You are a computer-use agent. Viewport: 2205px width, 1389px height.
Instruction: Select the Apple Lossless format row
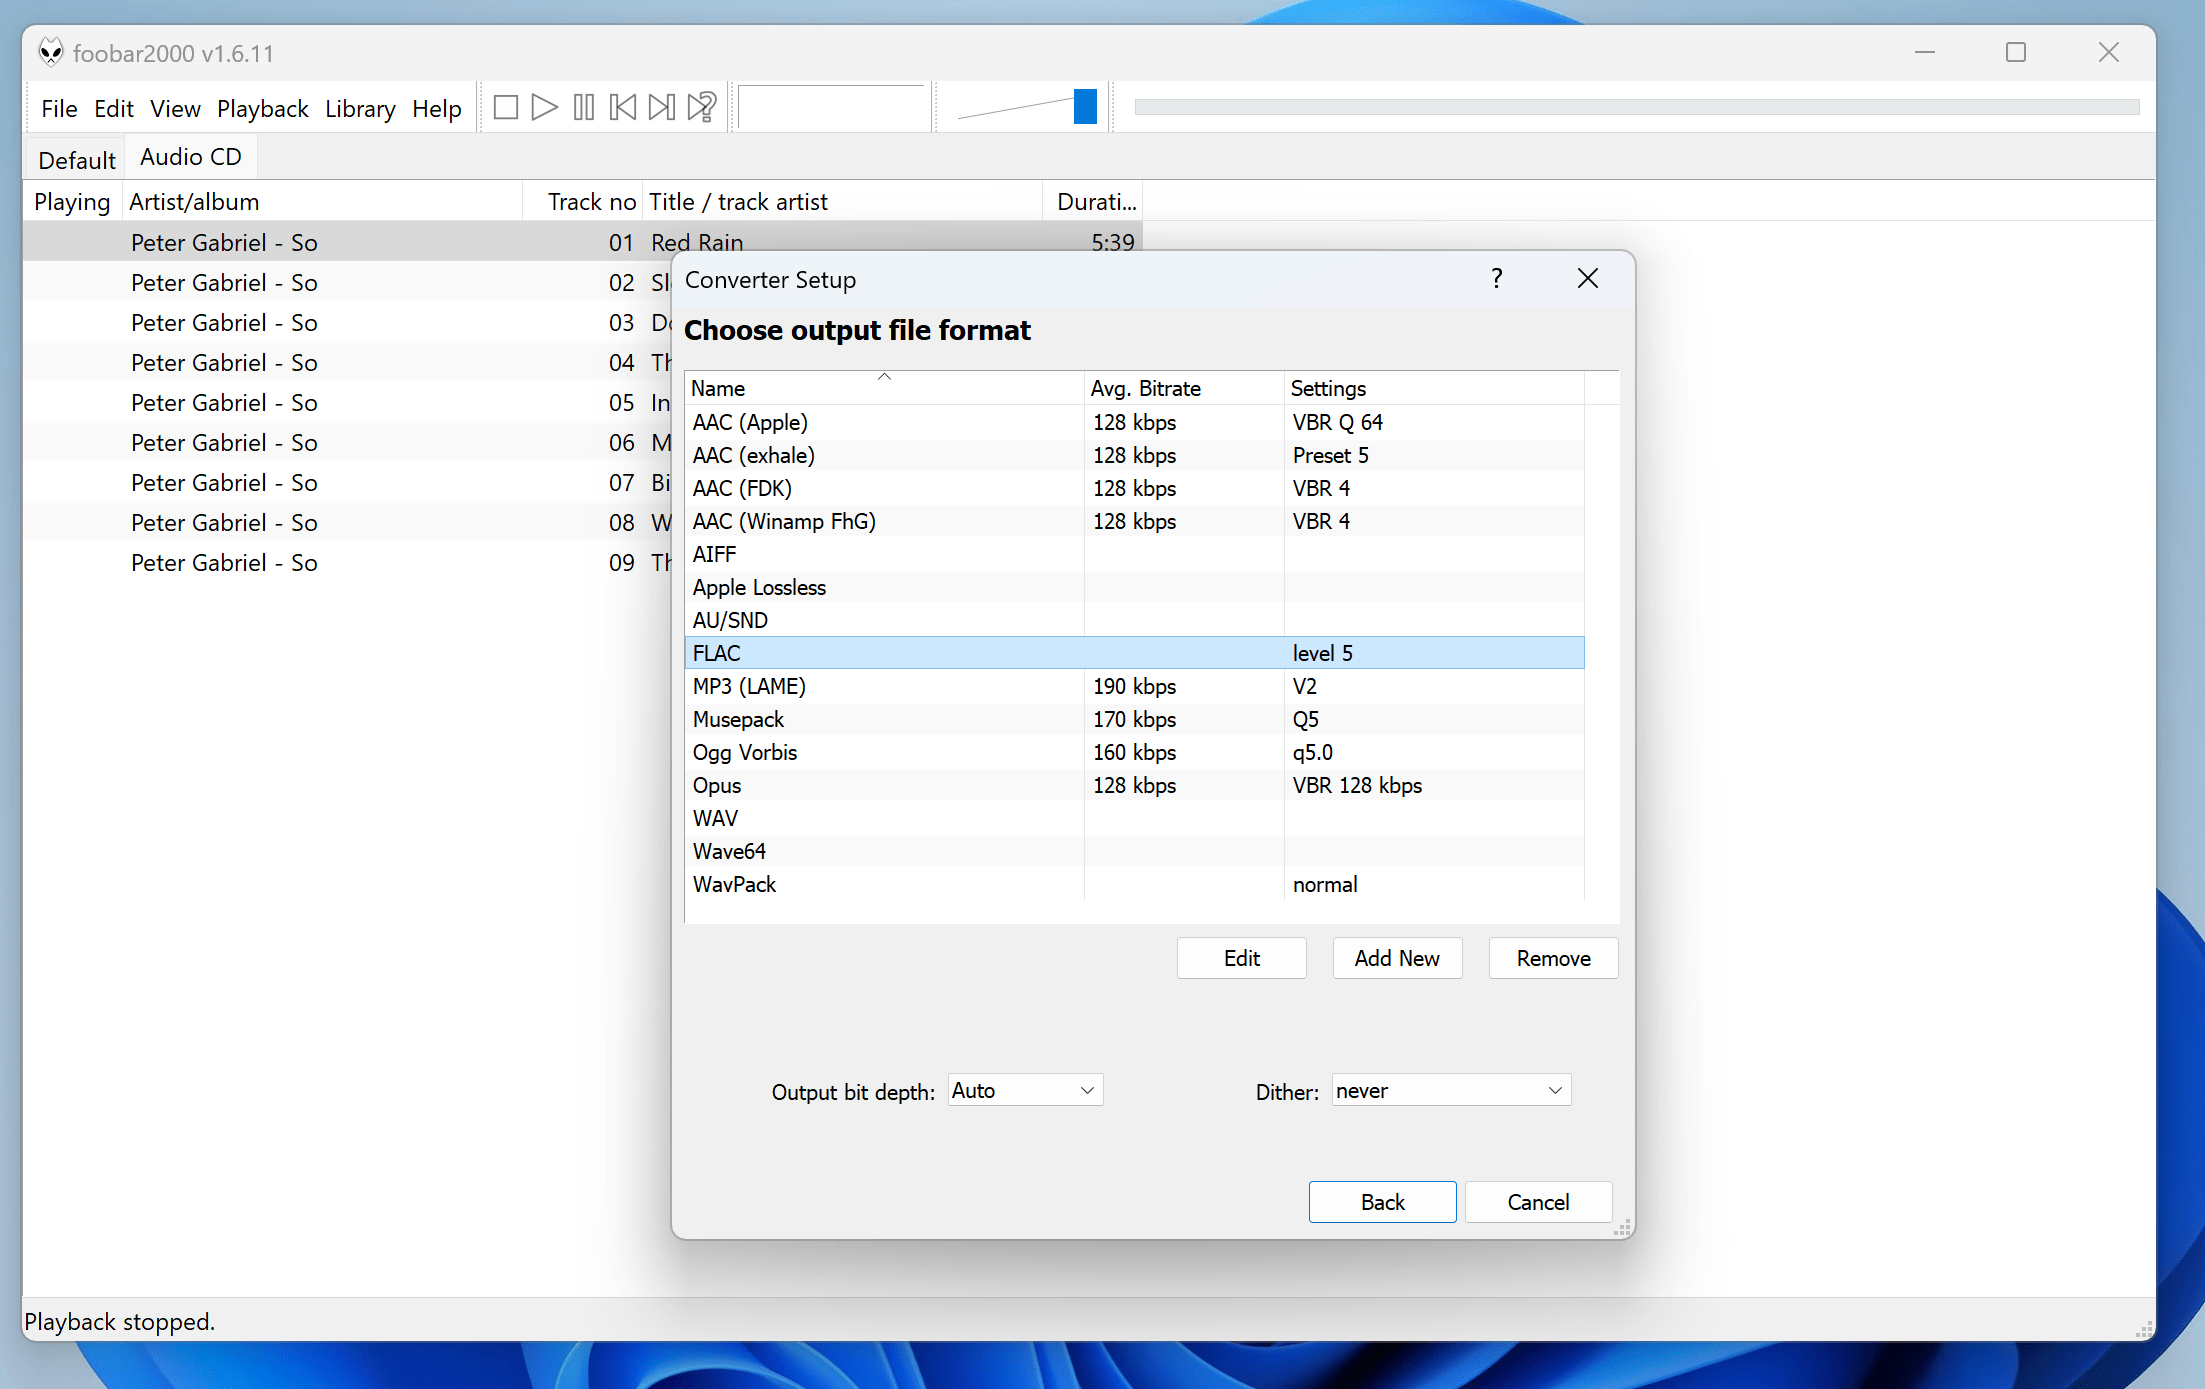(x=1134, y=587)
